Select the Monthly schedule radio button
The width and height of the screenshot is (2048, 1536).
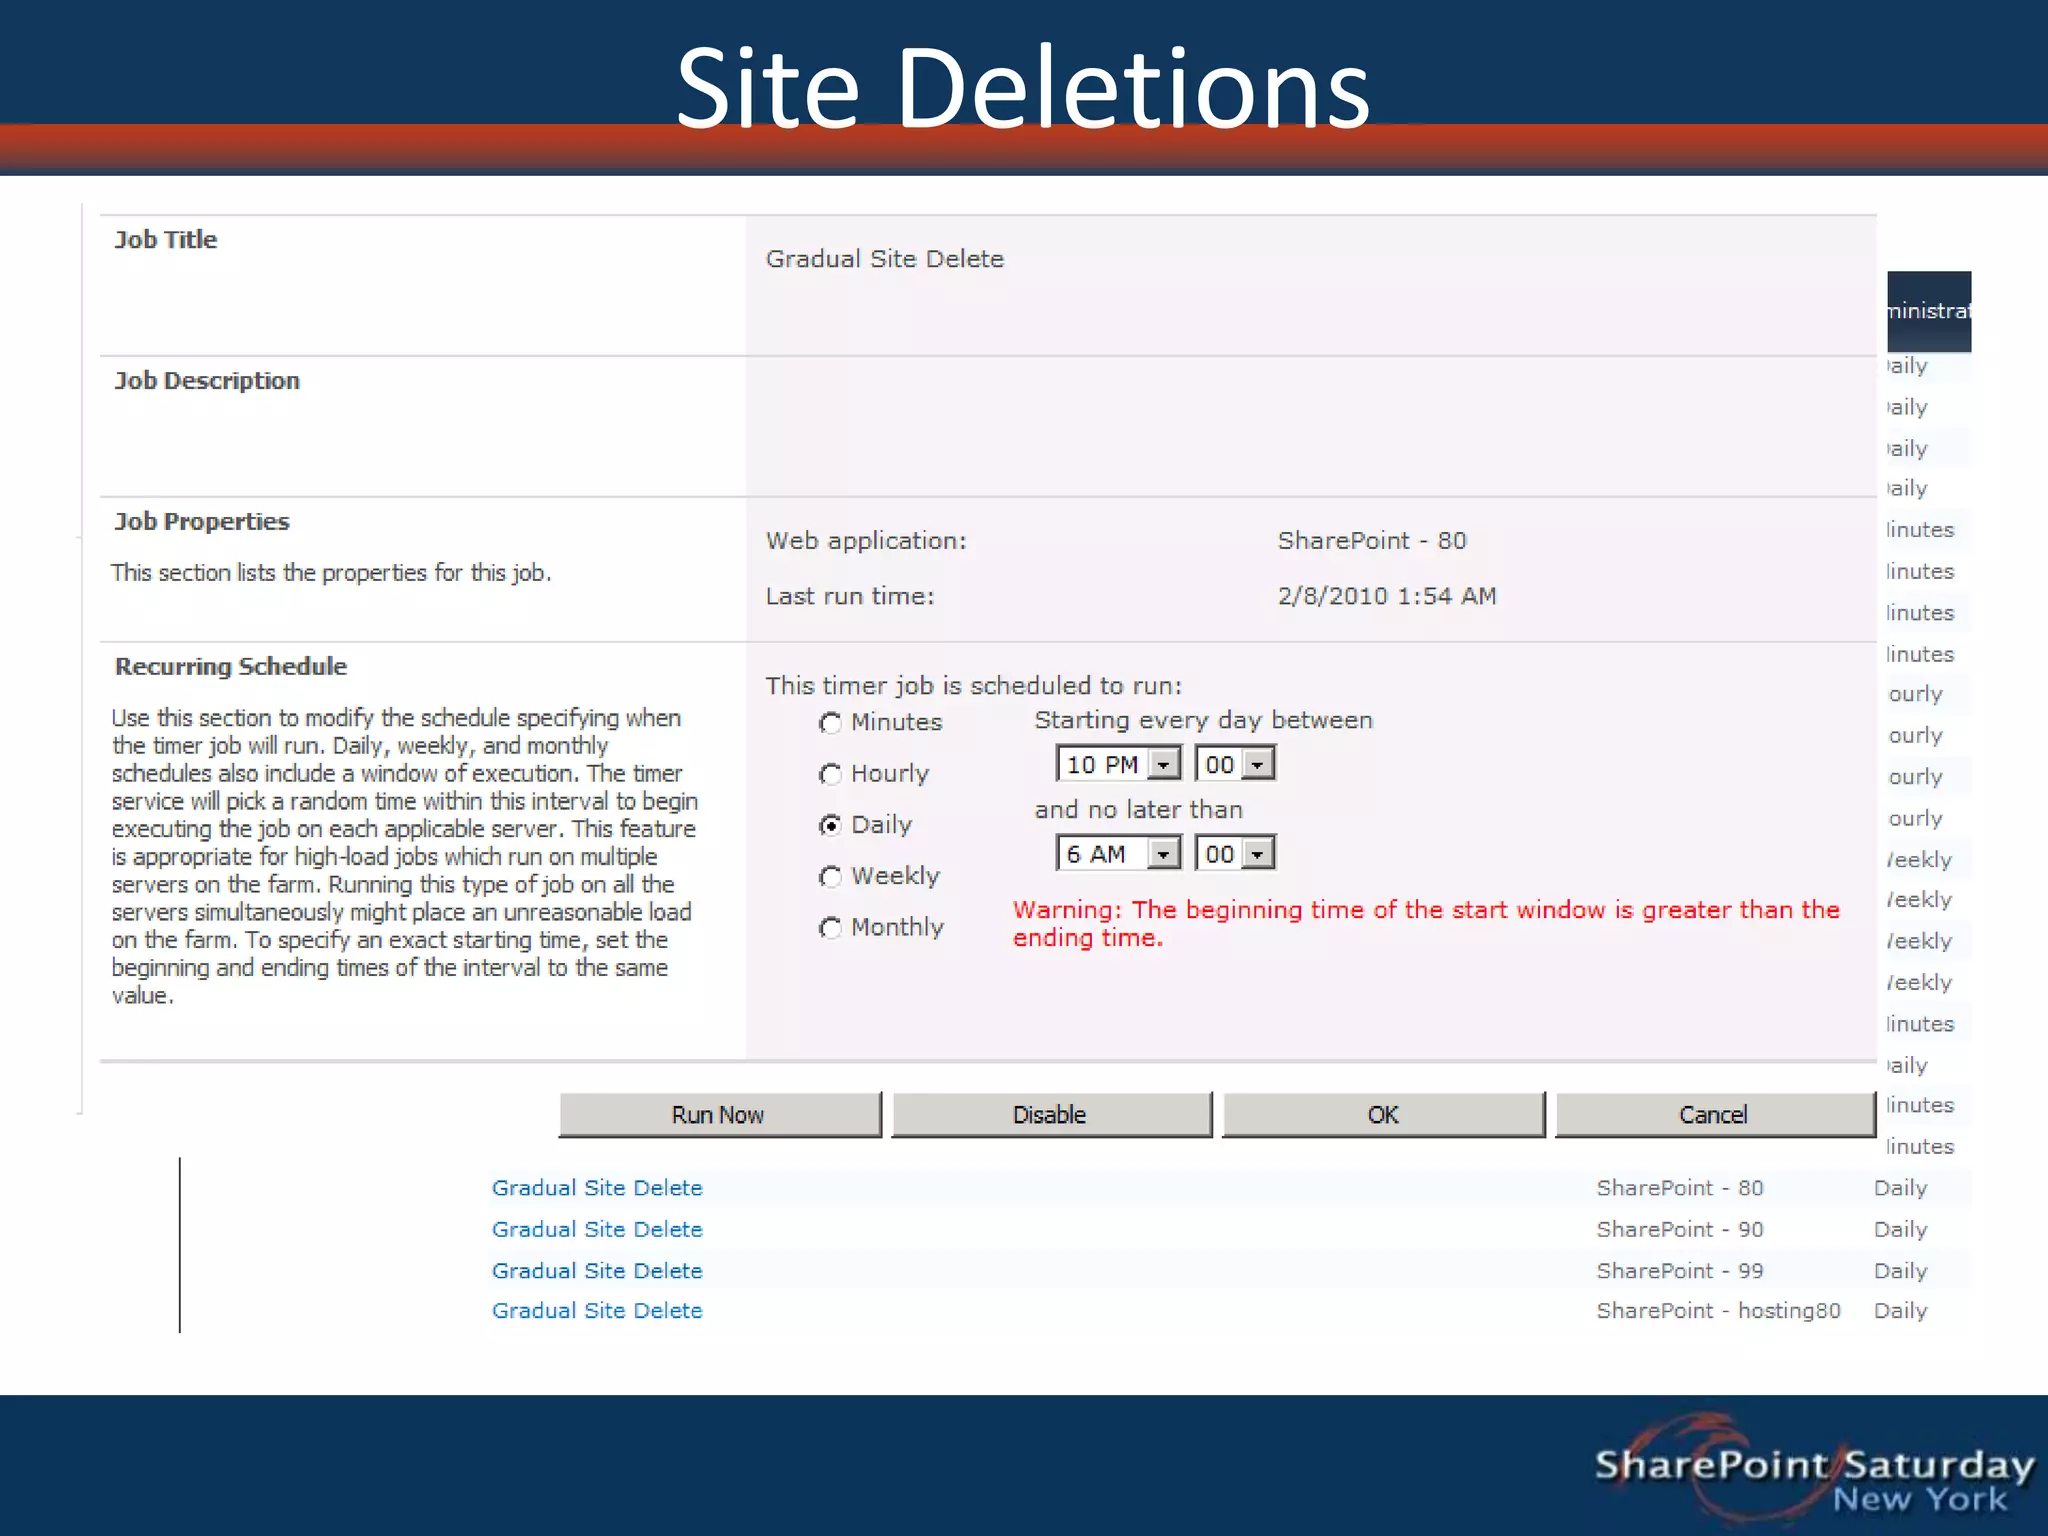pyautogui.click(x=830, y=928)
